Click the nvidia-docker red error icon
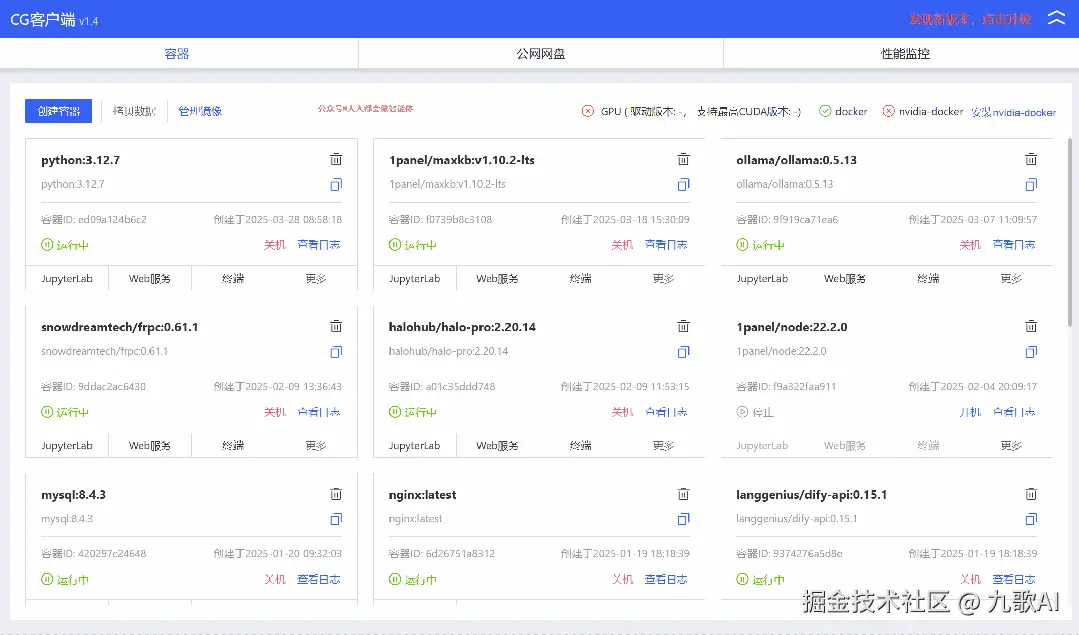The image size is (1079, 635). point(890,111)
